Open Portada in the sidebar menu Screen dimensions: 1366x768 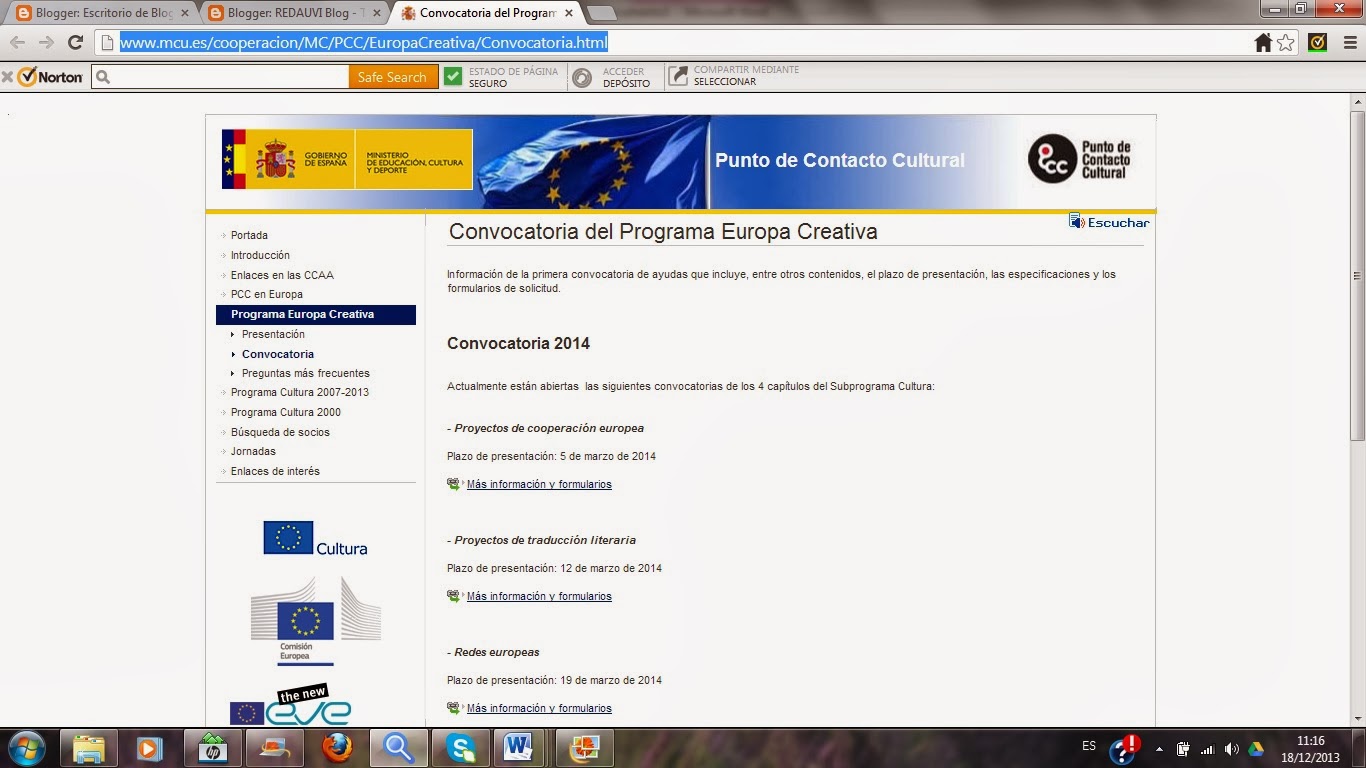coord(249,235)
